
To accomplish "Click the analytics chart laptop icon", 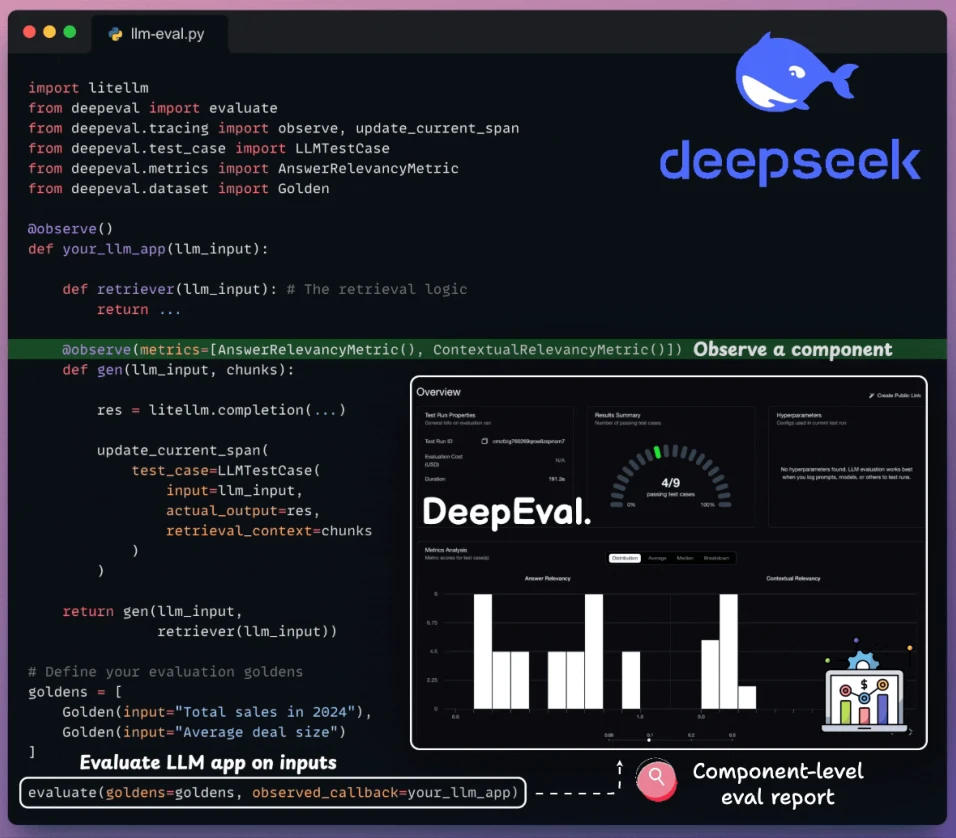I will [864, 692].
